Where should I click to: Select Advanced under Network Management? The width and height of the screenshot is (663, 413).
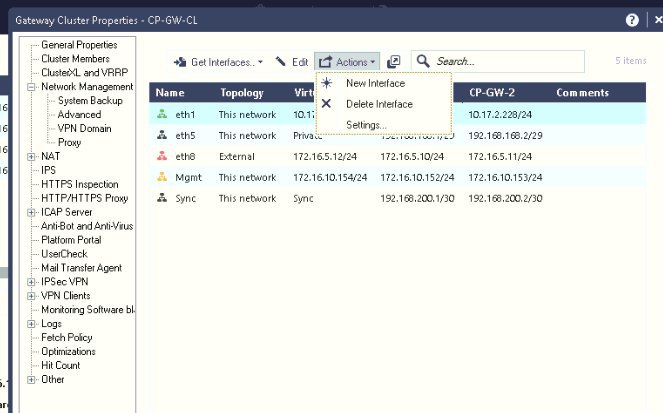tap(79, 115)
